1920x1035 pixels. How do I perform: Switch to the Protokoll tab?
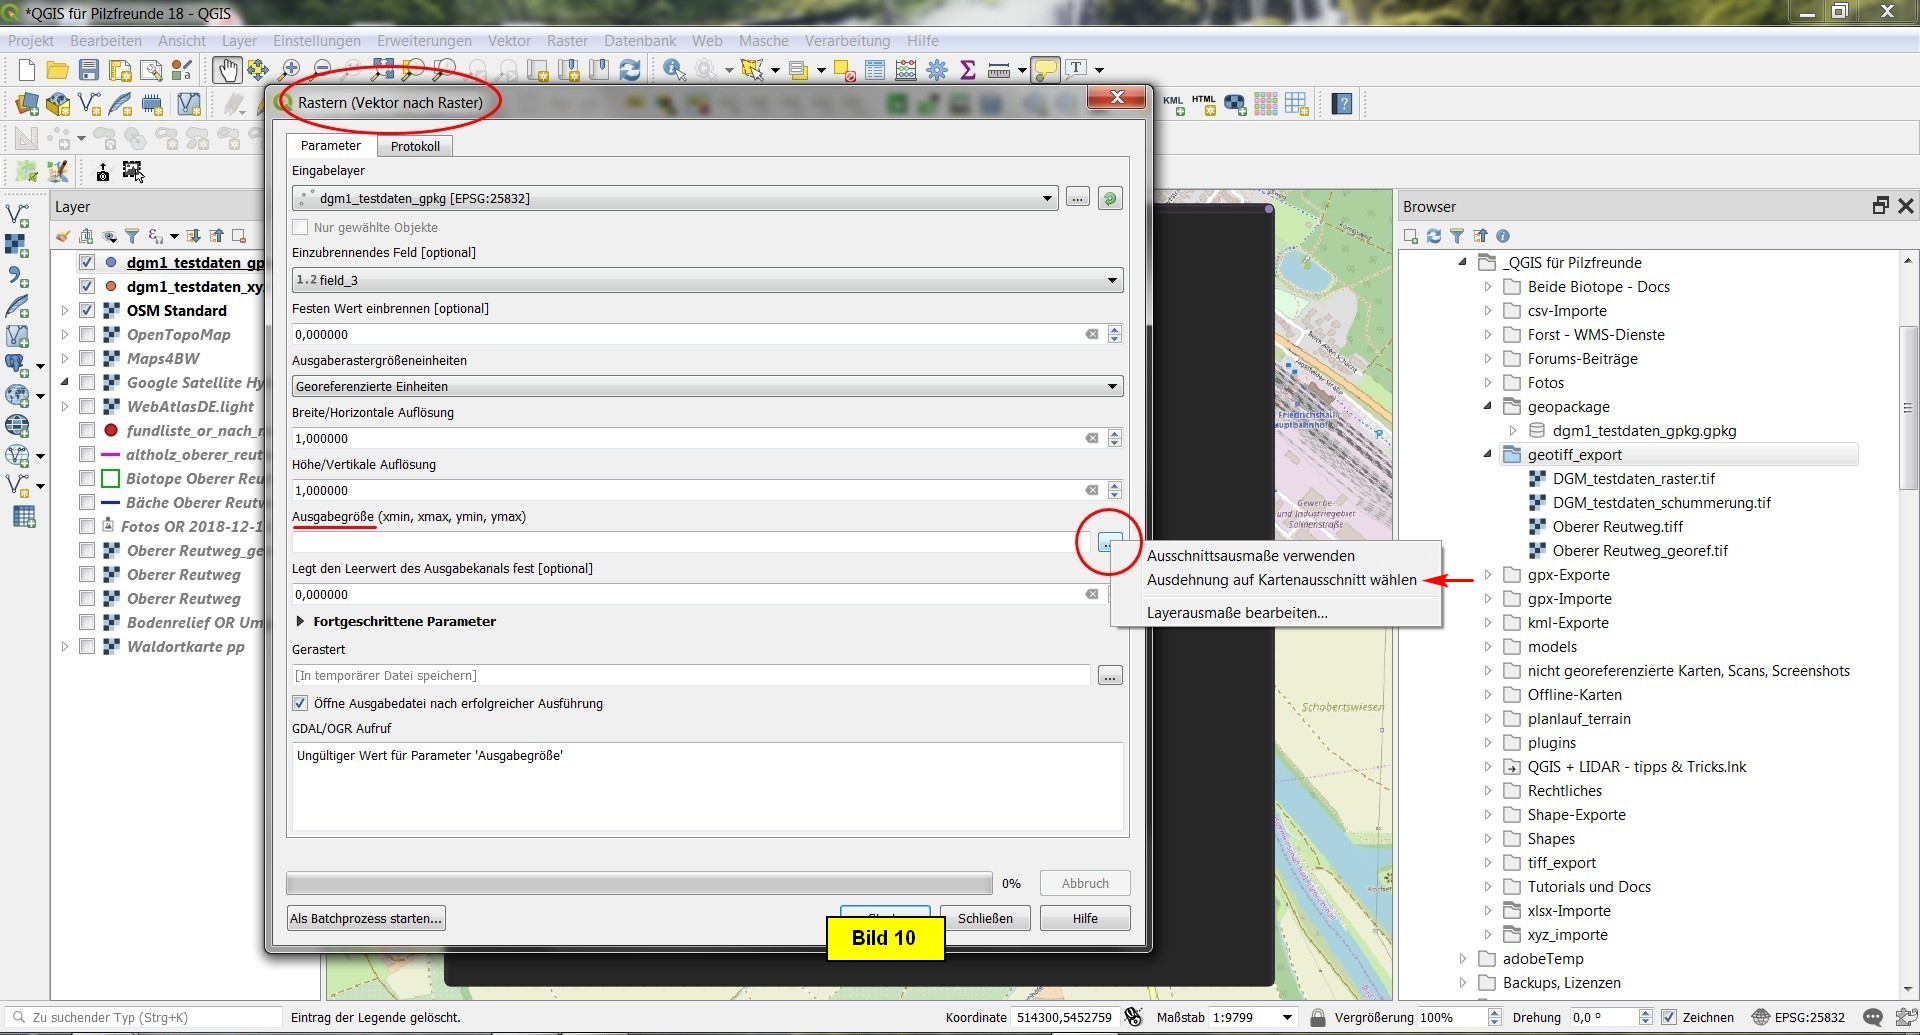(x=415, y=146)
